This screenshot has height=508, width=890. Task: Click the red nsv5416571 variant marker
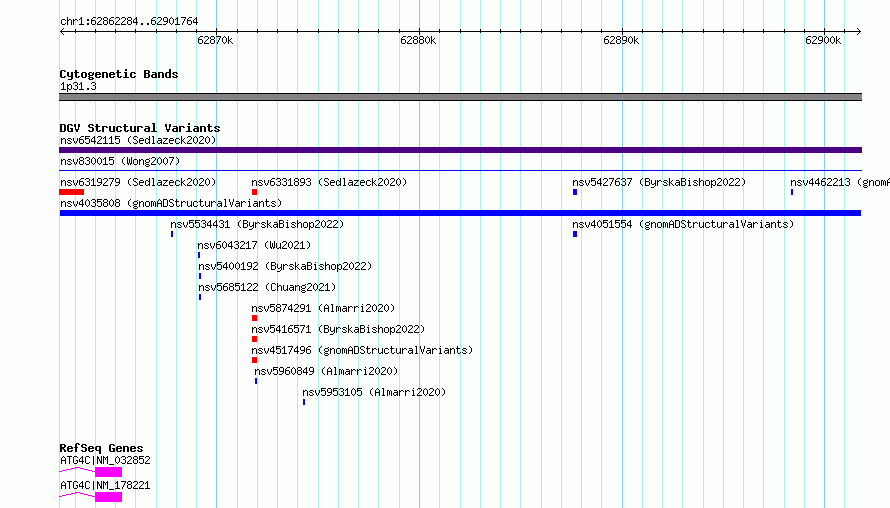(254, 339)
